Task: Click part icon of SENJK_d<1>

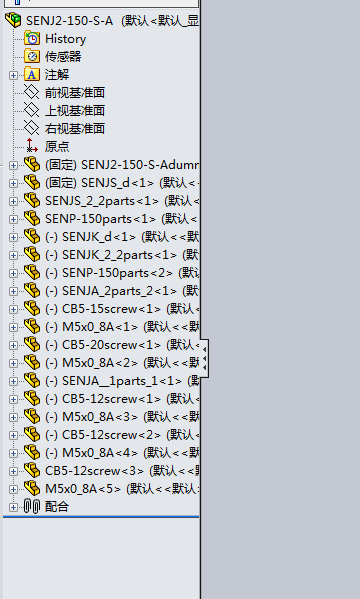Action: tap(32, 236)
